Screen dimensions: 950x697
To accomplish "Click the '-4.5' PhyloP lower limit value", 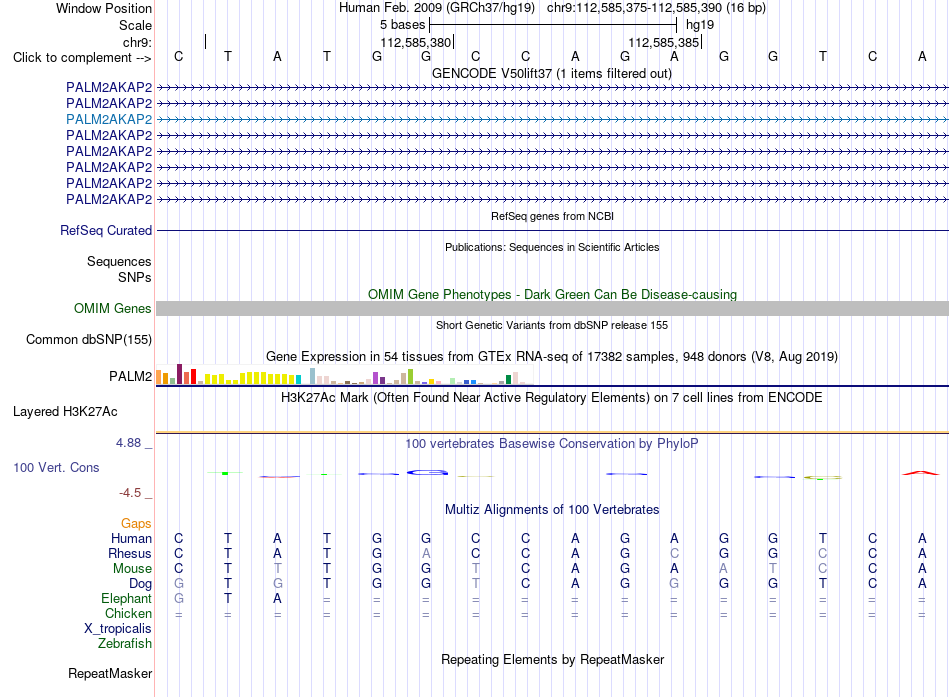I will 130,493.
